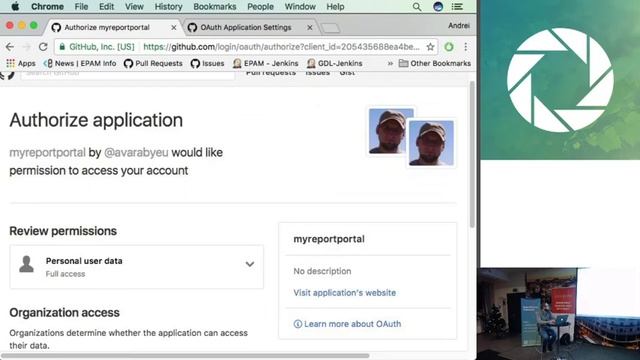Open EPAM - Jenkins bookmark
This screenshot has width=640, height=360.
point(265,63)
